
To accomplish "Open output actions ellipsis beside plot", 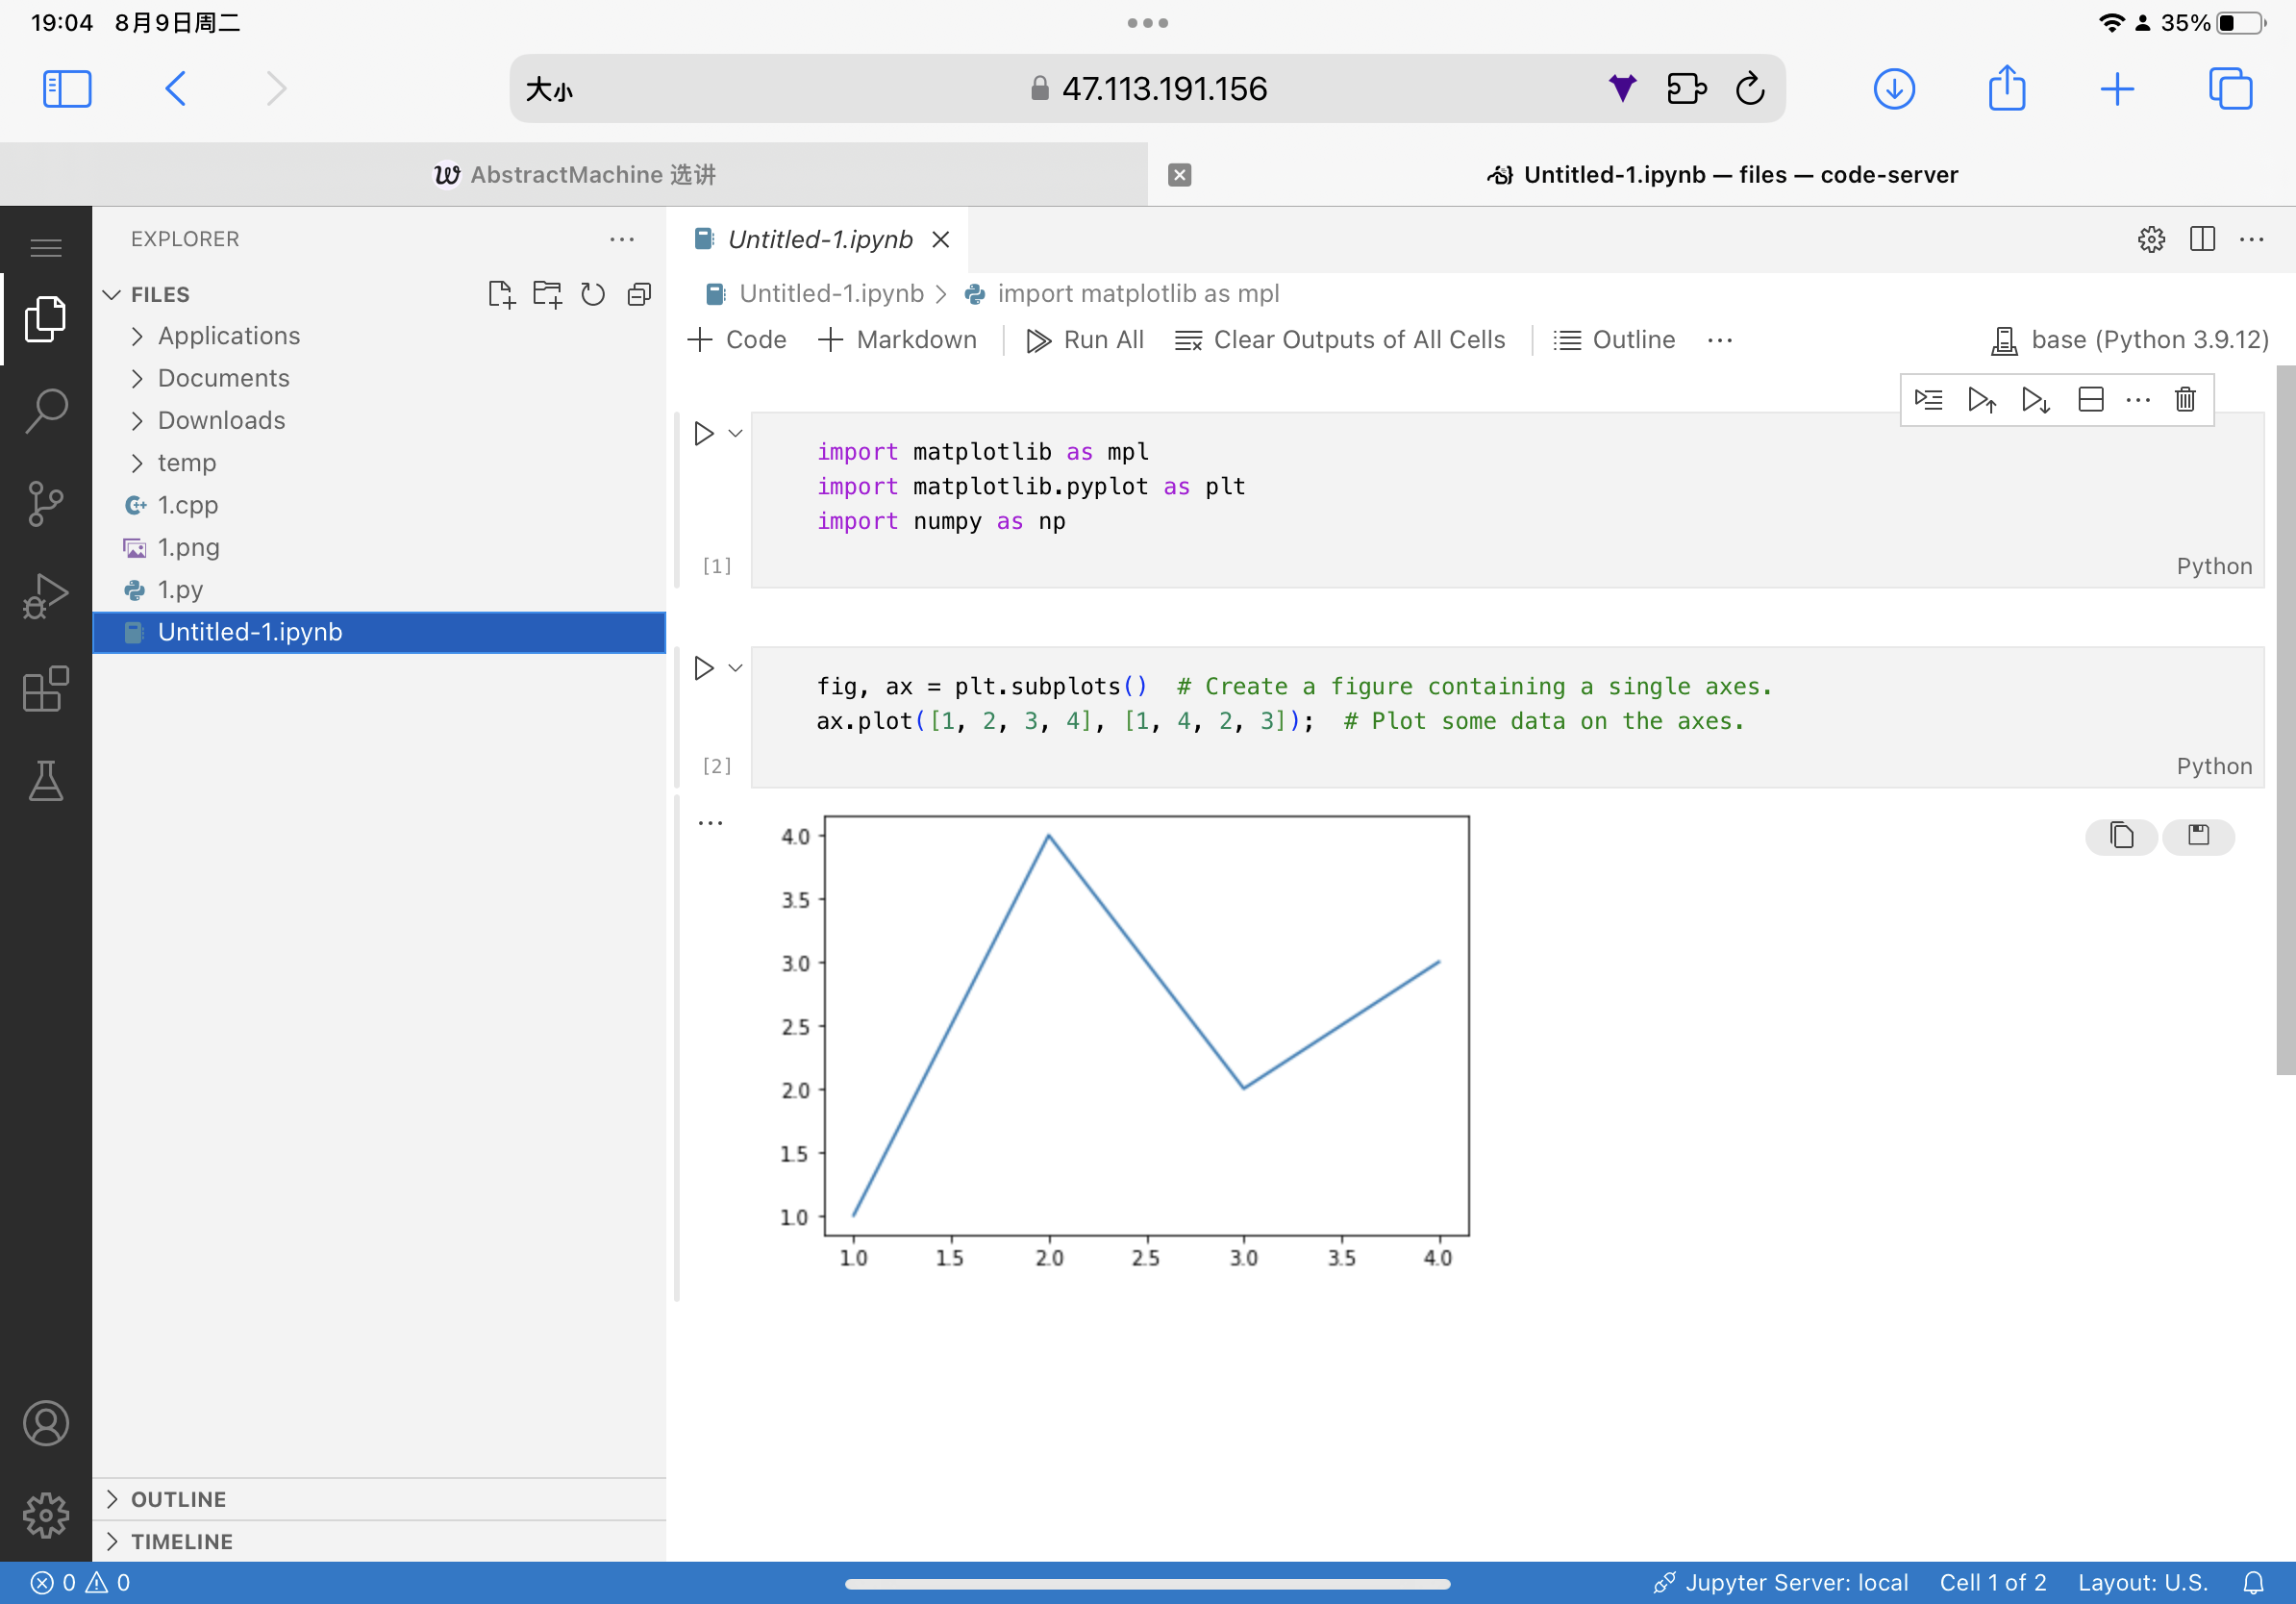I will point(710,823).
